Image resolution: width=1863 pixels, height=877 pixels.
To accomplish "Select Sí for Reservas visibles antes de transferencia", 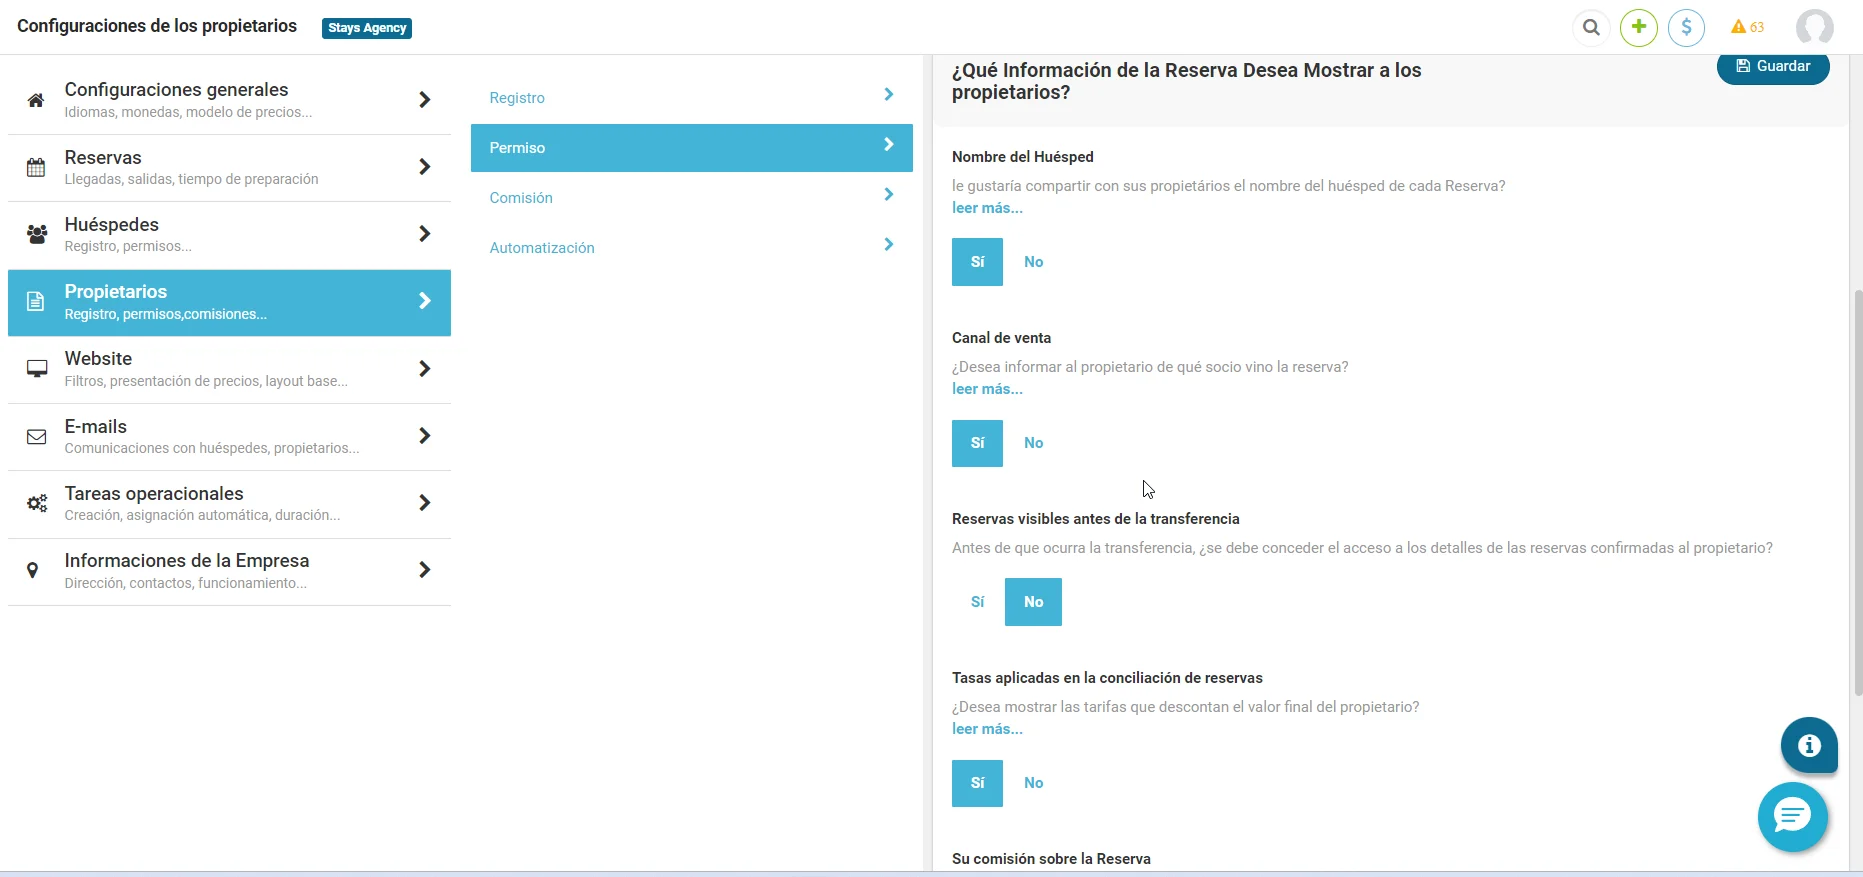I will tap(977, 602).
